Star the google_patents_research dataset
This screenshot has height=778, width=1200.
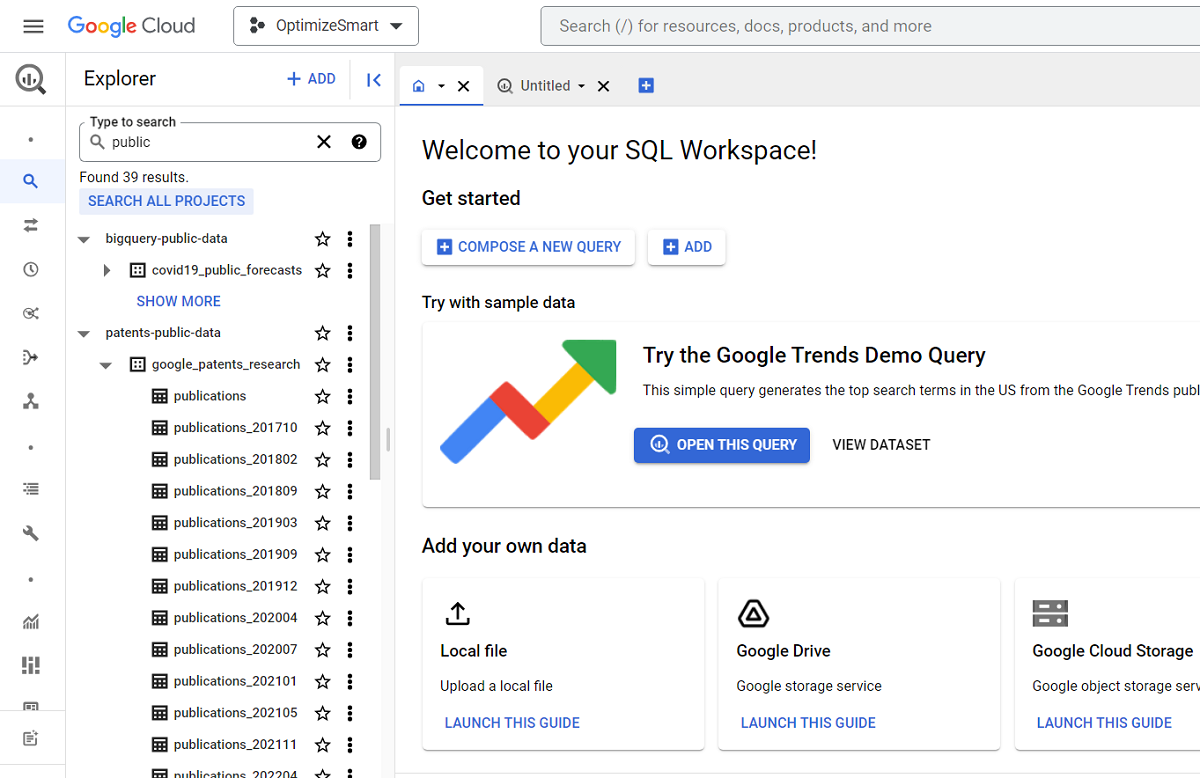[x=322, y=365]
